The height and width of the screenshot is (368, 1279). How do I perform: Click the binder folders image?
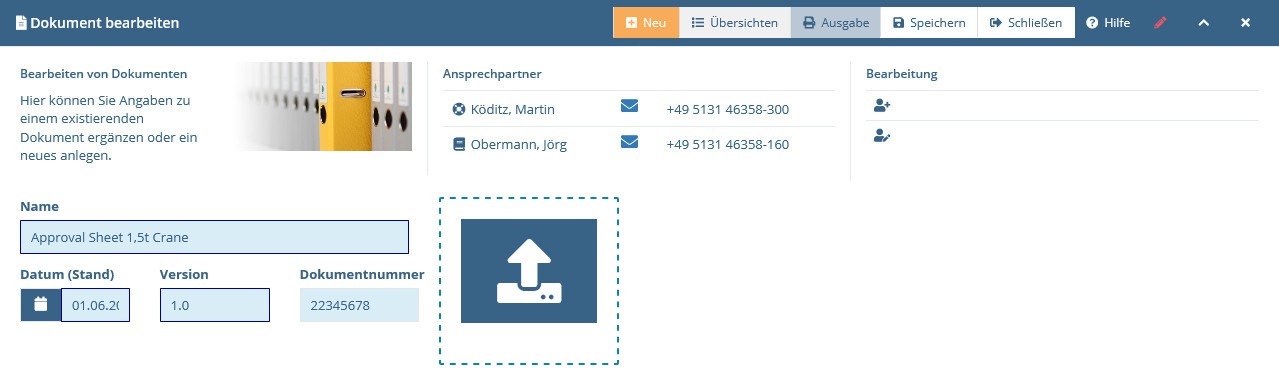(324, 106)
